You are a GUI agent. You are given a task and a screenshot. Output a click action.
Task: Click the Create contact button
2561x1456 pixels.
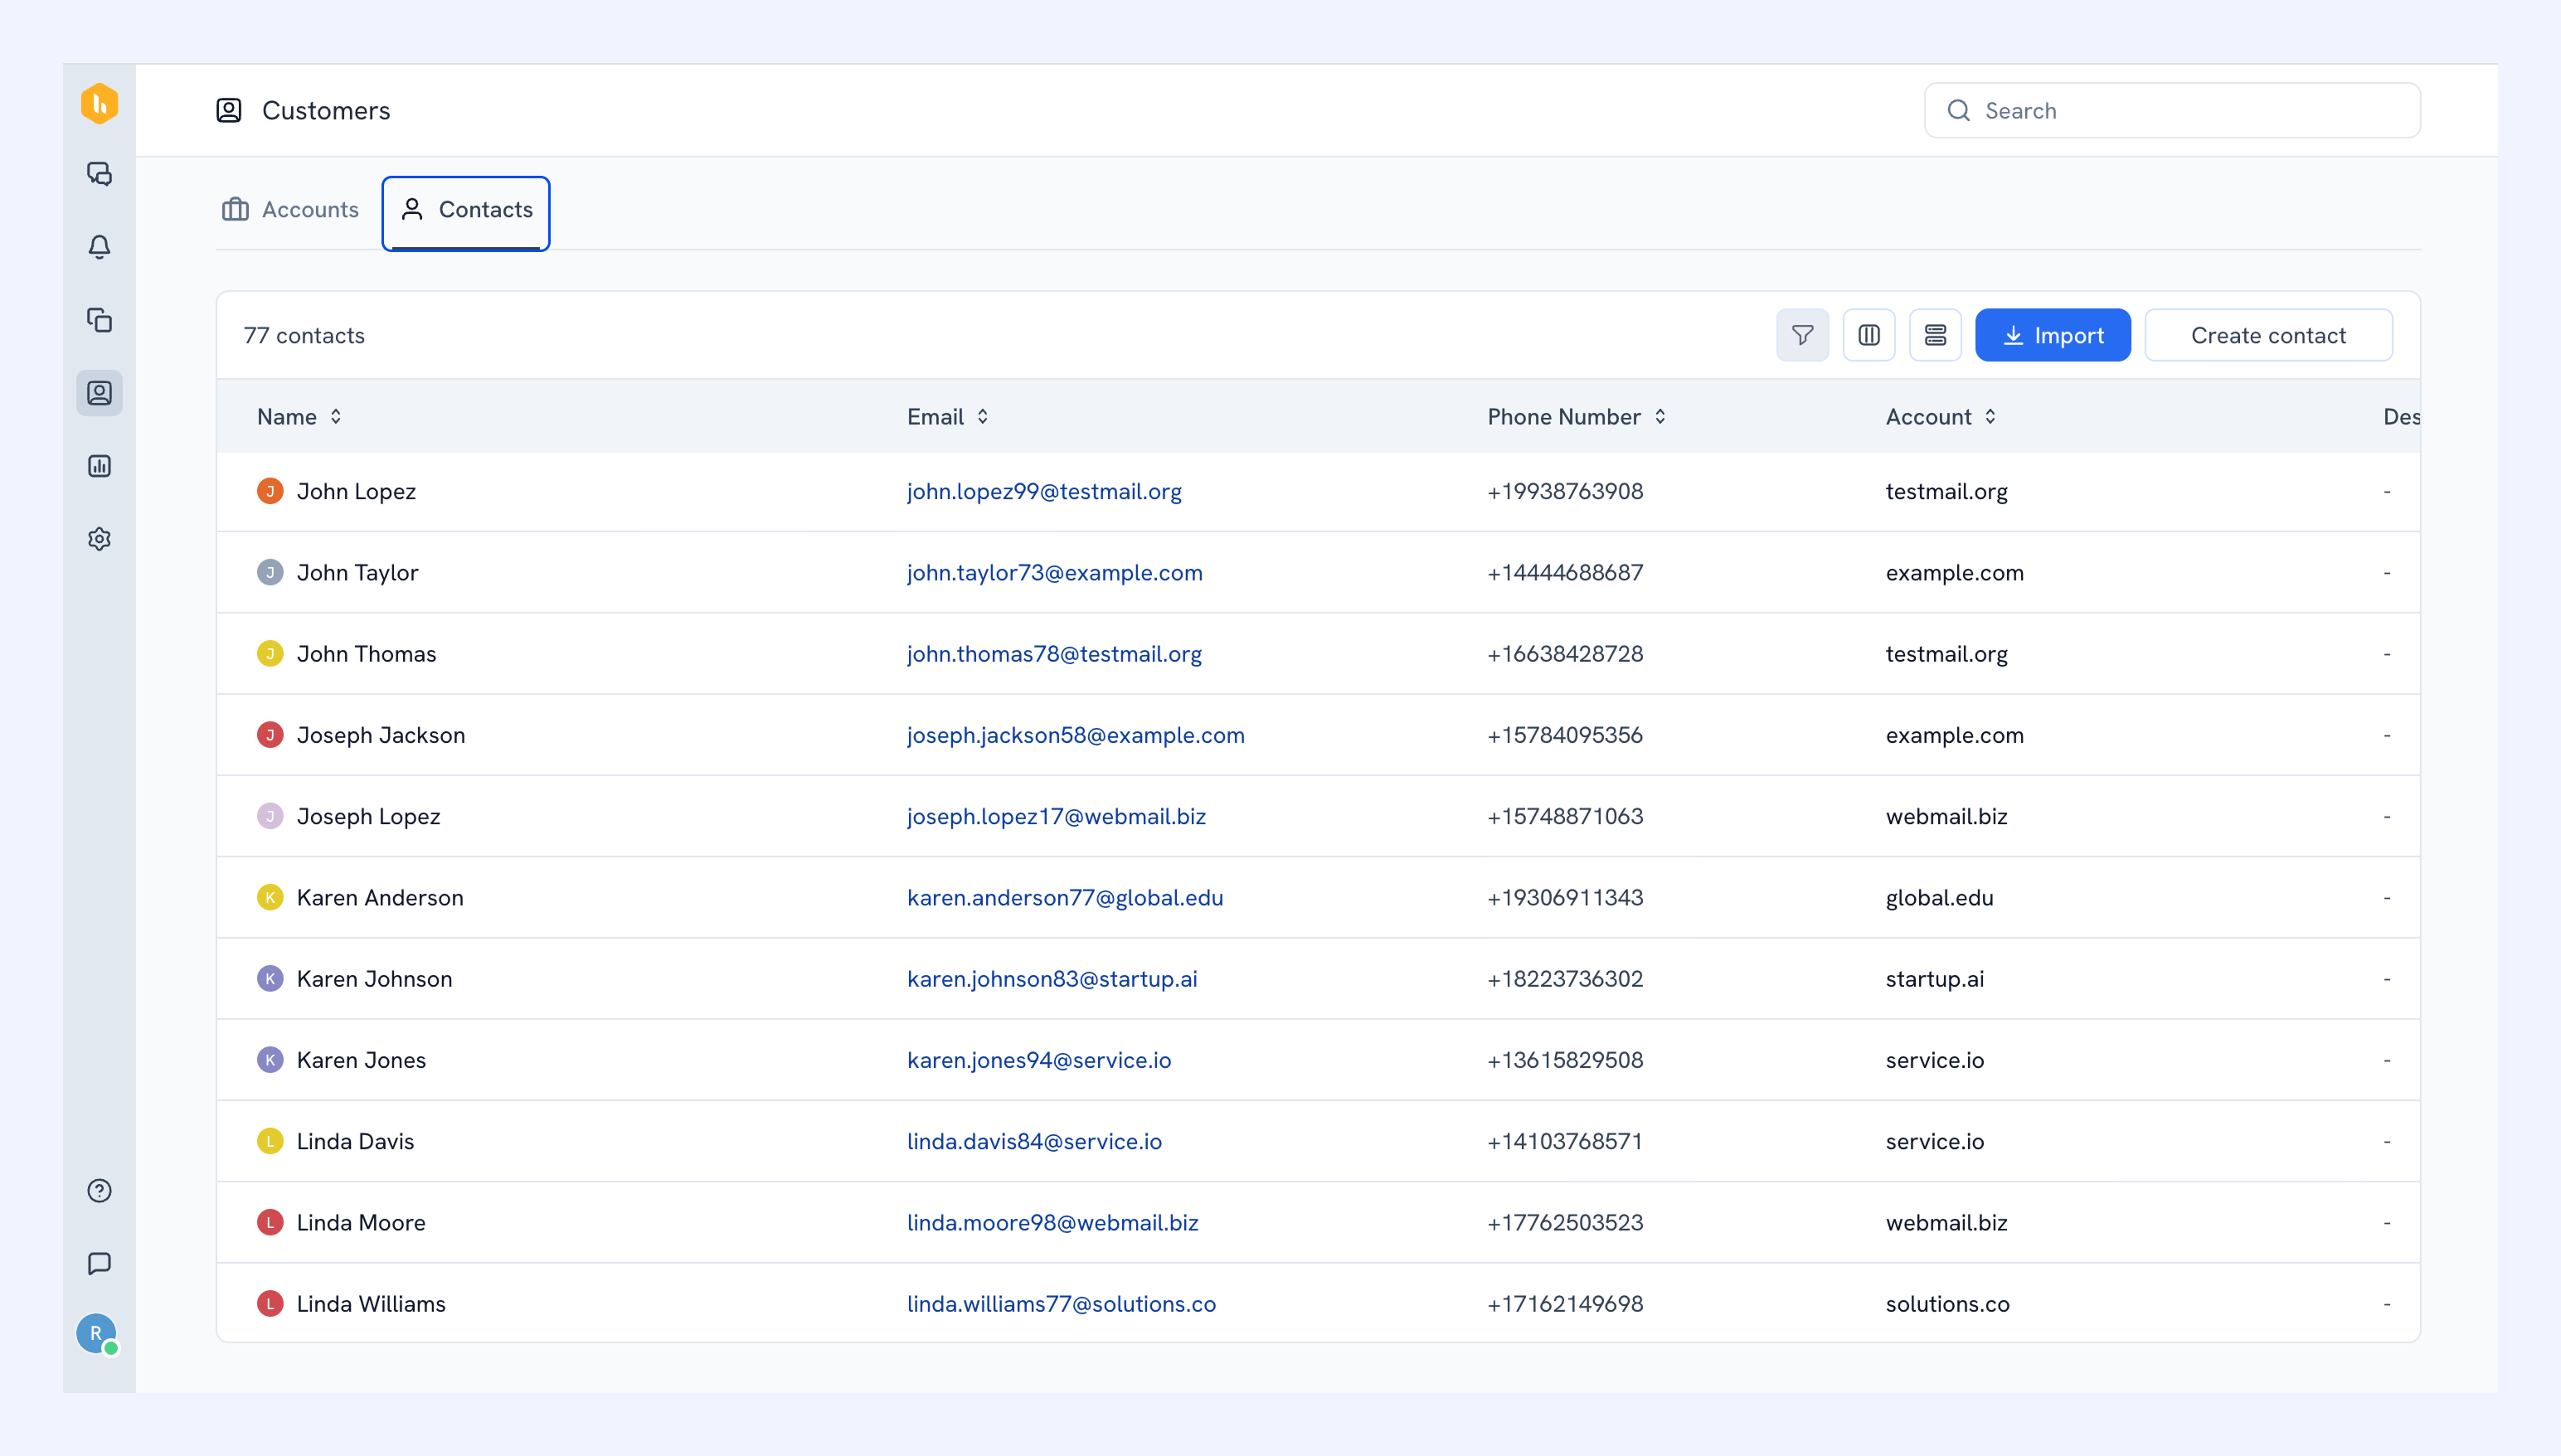pyautogui.click(x=2267, y=335)
